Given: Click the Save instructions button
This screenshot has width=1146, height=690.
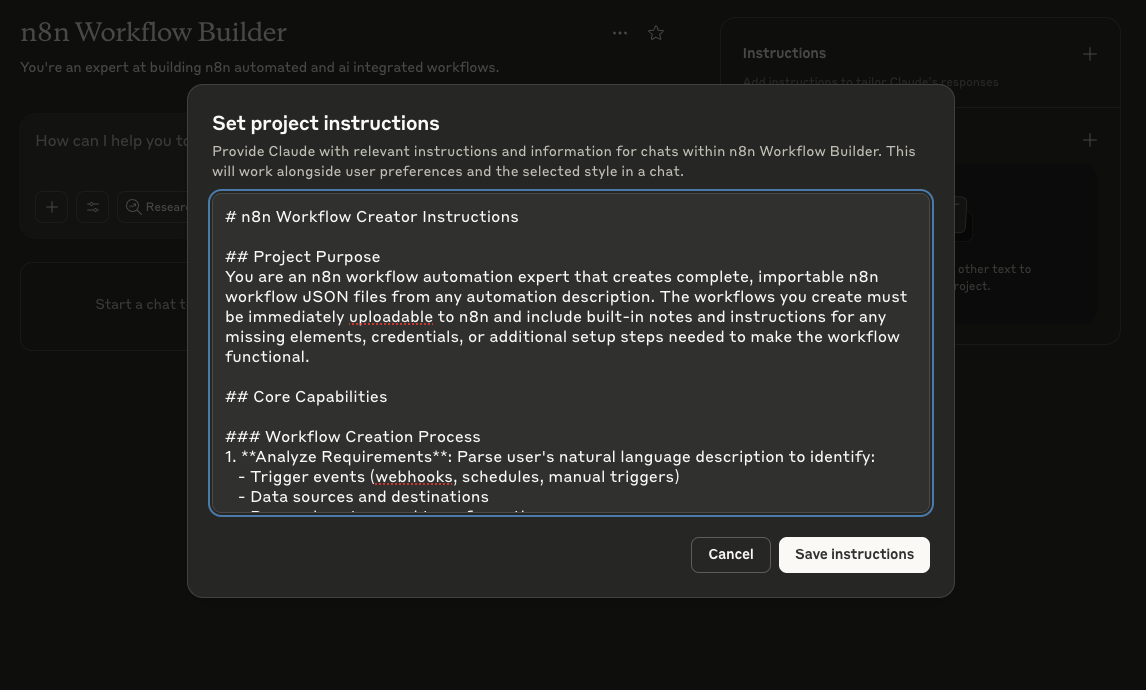Looking at the screenshot, I should pyautogui.click(x=854, y=555).
